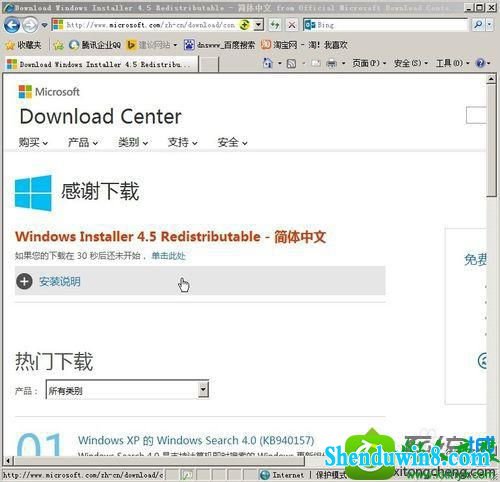The height and width of the screenshot is (482, 500).
Task: Click the add to favorites bar star icon
Action: coord(58,45)
